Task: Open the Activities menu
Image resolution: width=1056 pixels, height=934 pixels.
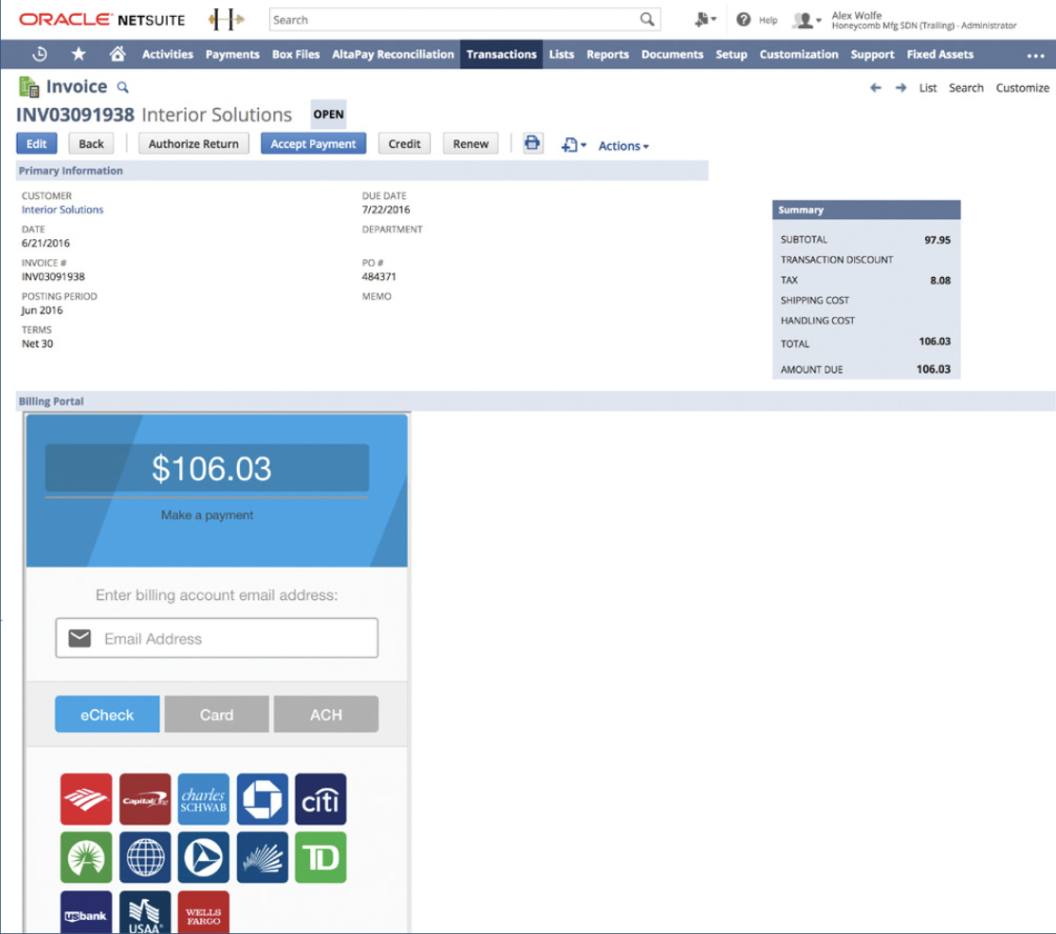Action: click(168, 55)
